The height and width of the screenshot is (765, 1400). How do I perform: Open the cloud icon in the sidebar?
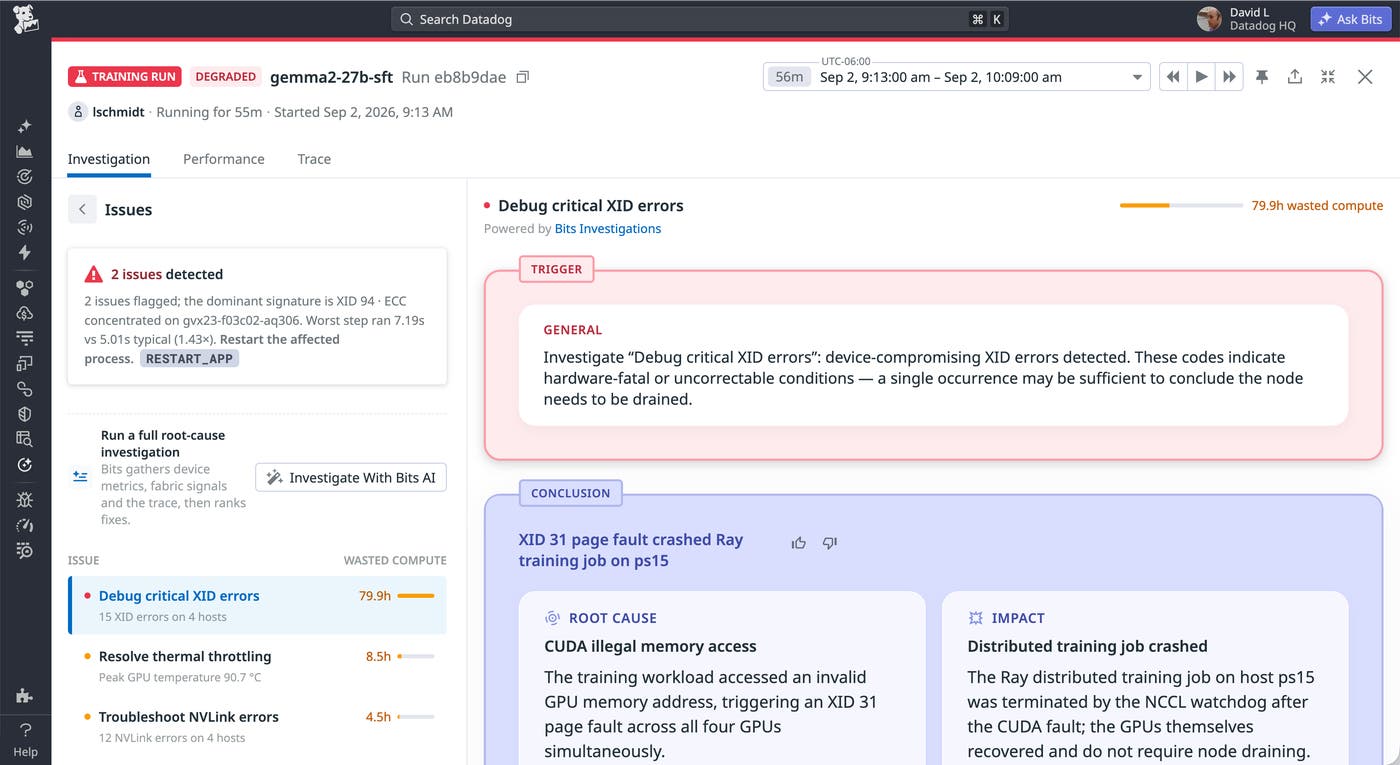[25, 313]
